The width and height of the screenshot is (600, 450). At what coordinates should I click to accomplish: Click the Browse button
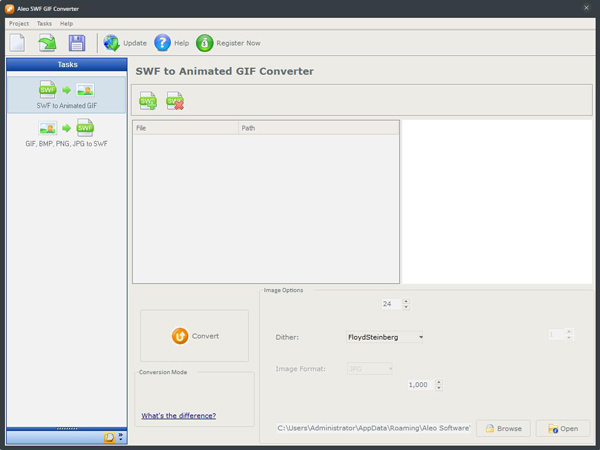(x=503, y=429)
